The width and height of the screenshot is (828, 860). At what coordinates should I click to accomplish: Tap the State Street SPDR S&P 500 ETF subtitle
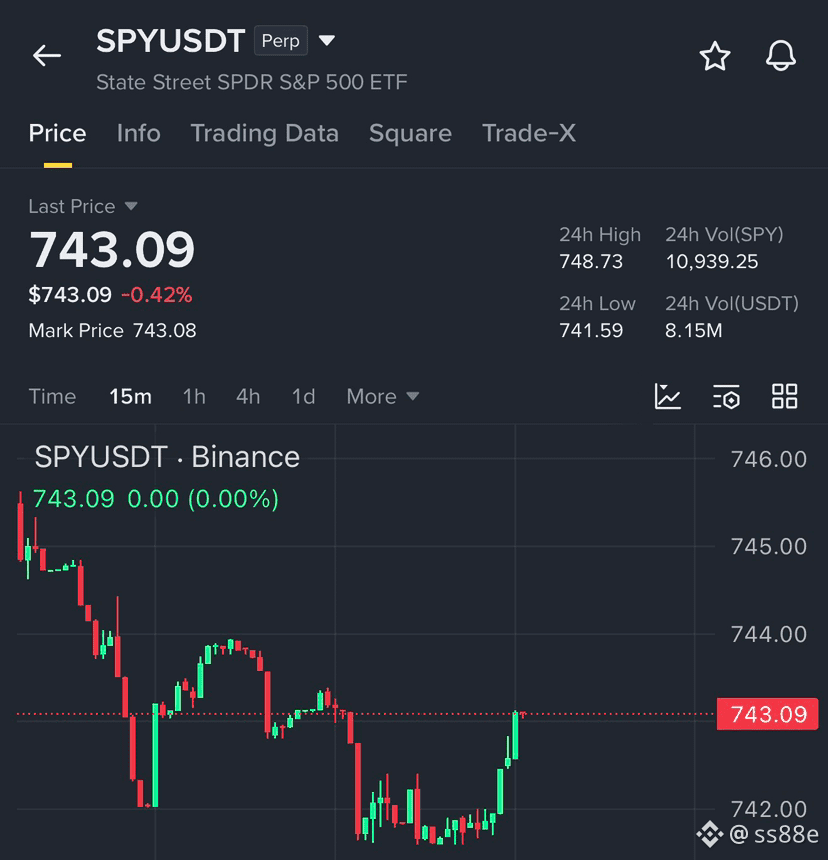[x=252, y=82]
